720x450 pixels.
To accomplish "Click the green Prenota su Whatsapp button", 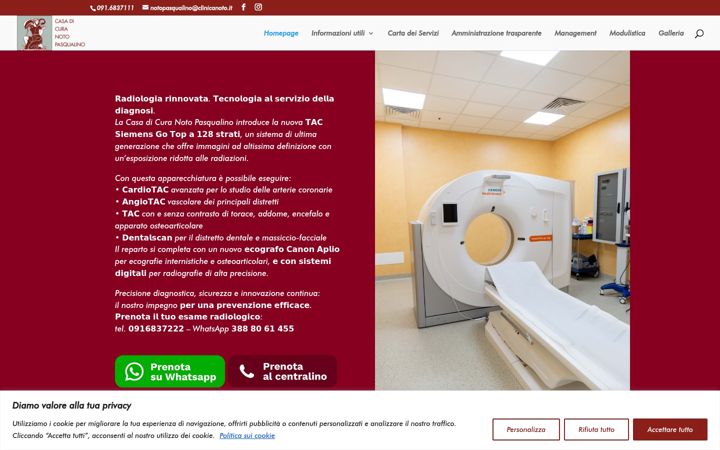I will (170, 371).
